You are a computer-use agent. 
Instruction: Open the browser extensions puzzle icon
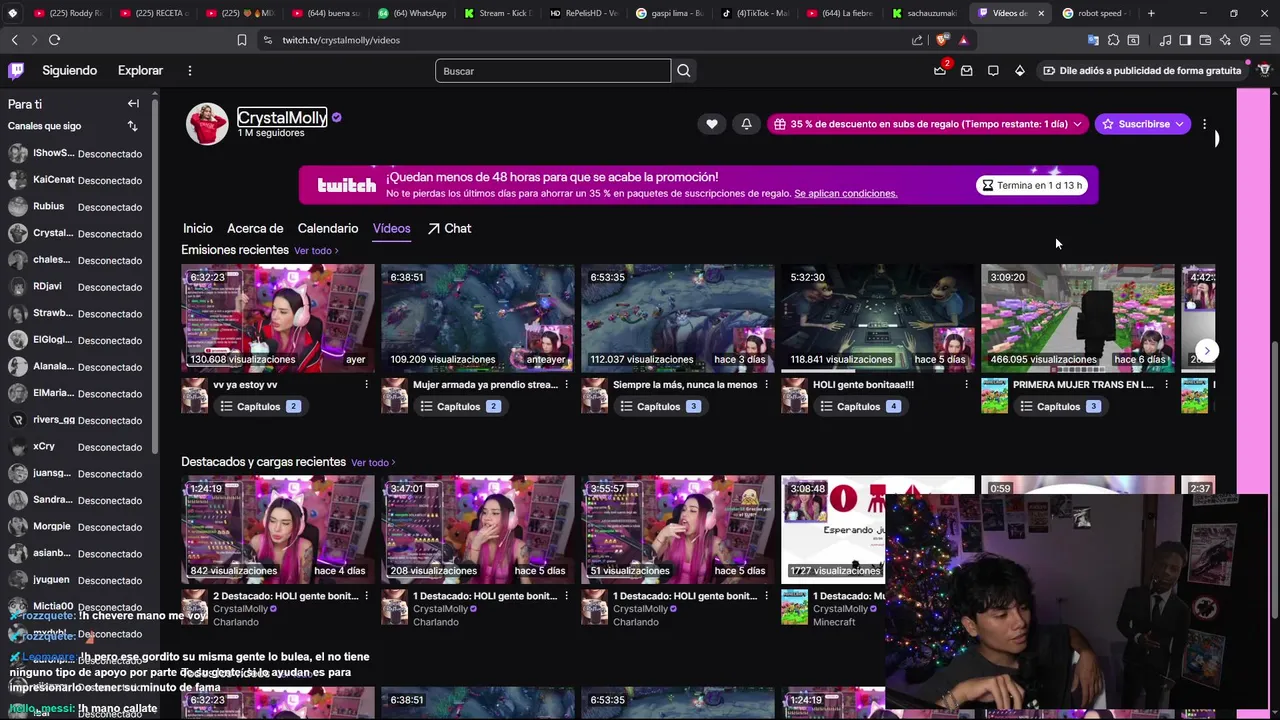(x=1113, y=40)
